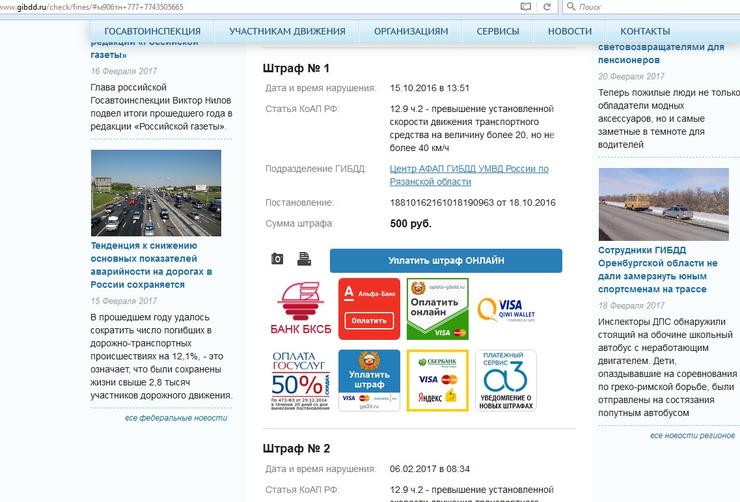Viewport: 740px width, 502px height.
Task: Select the 16 Февраля 2017 news date
Action: (124, 71)
